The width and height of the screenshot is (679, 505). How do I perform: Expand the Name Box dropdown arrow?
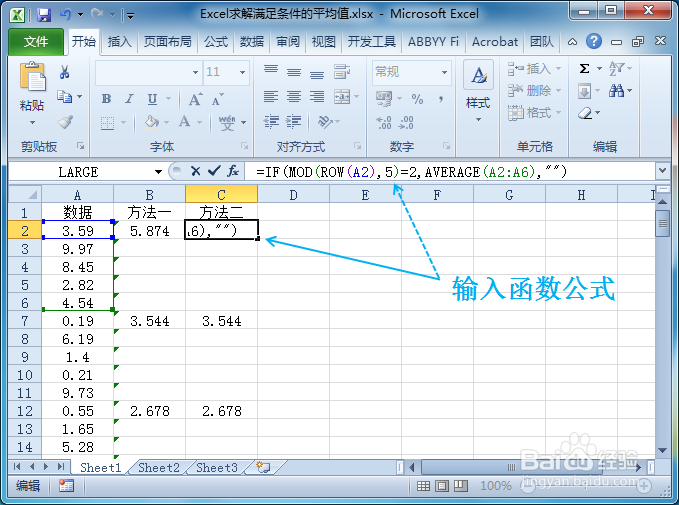158,172
